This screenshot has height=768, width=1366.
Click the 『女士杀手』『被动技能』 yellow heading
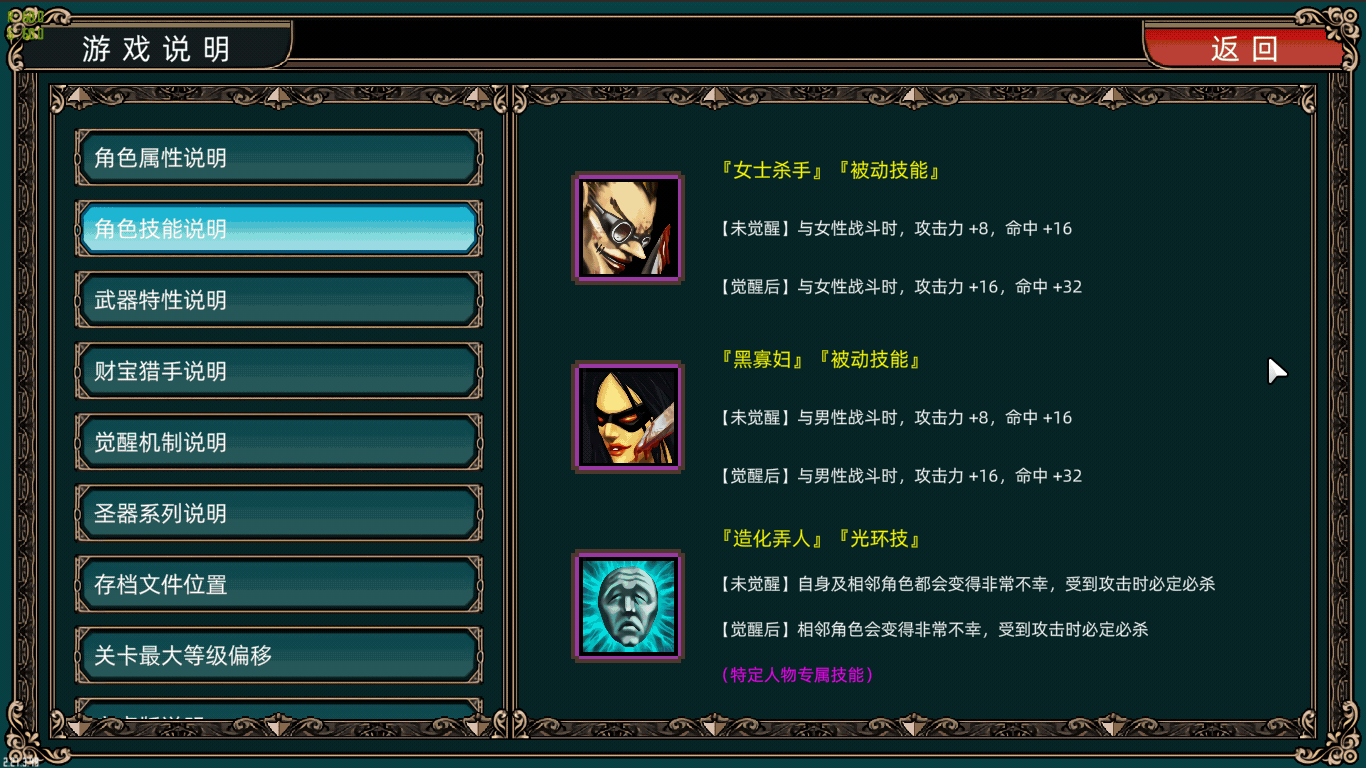tap(830, 170)
